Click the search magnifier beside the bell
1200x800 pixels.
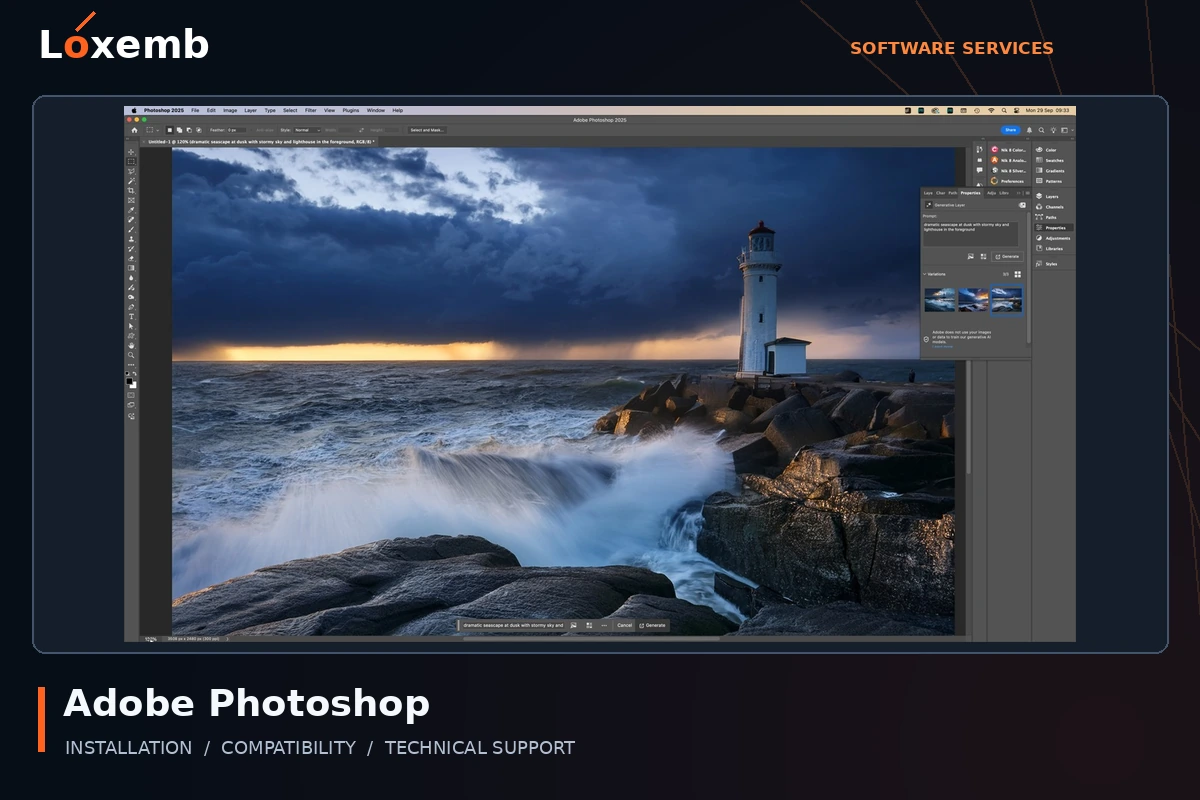tap(1041, 130)
